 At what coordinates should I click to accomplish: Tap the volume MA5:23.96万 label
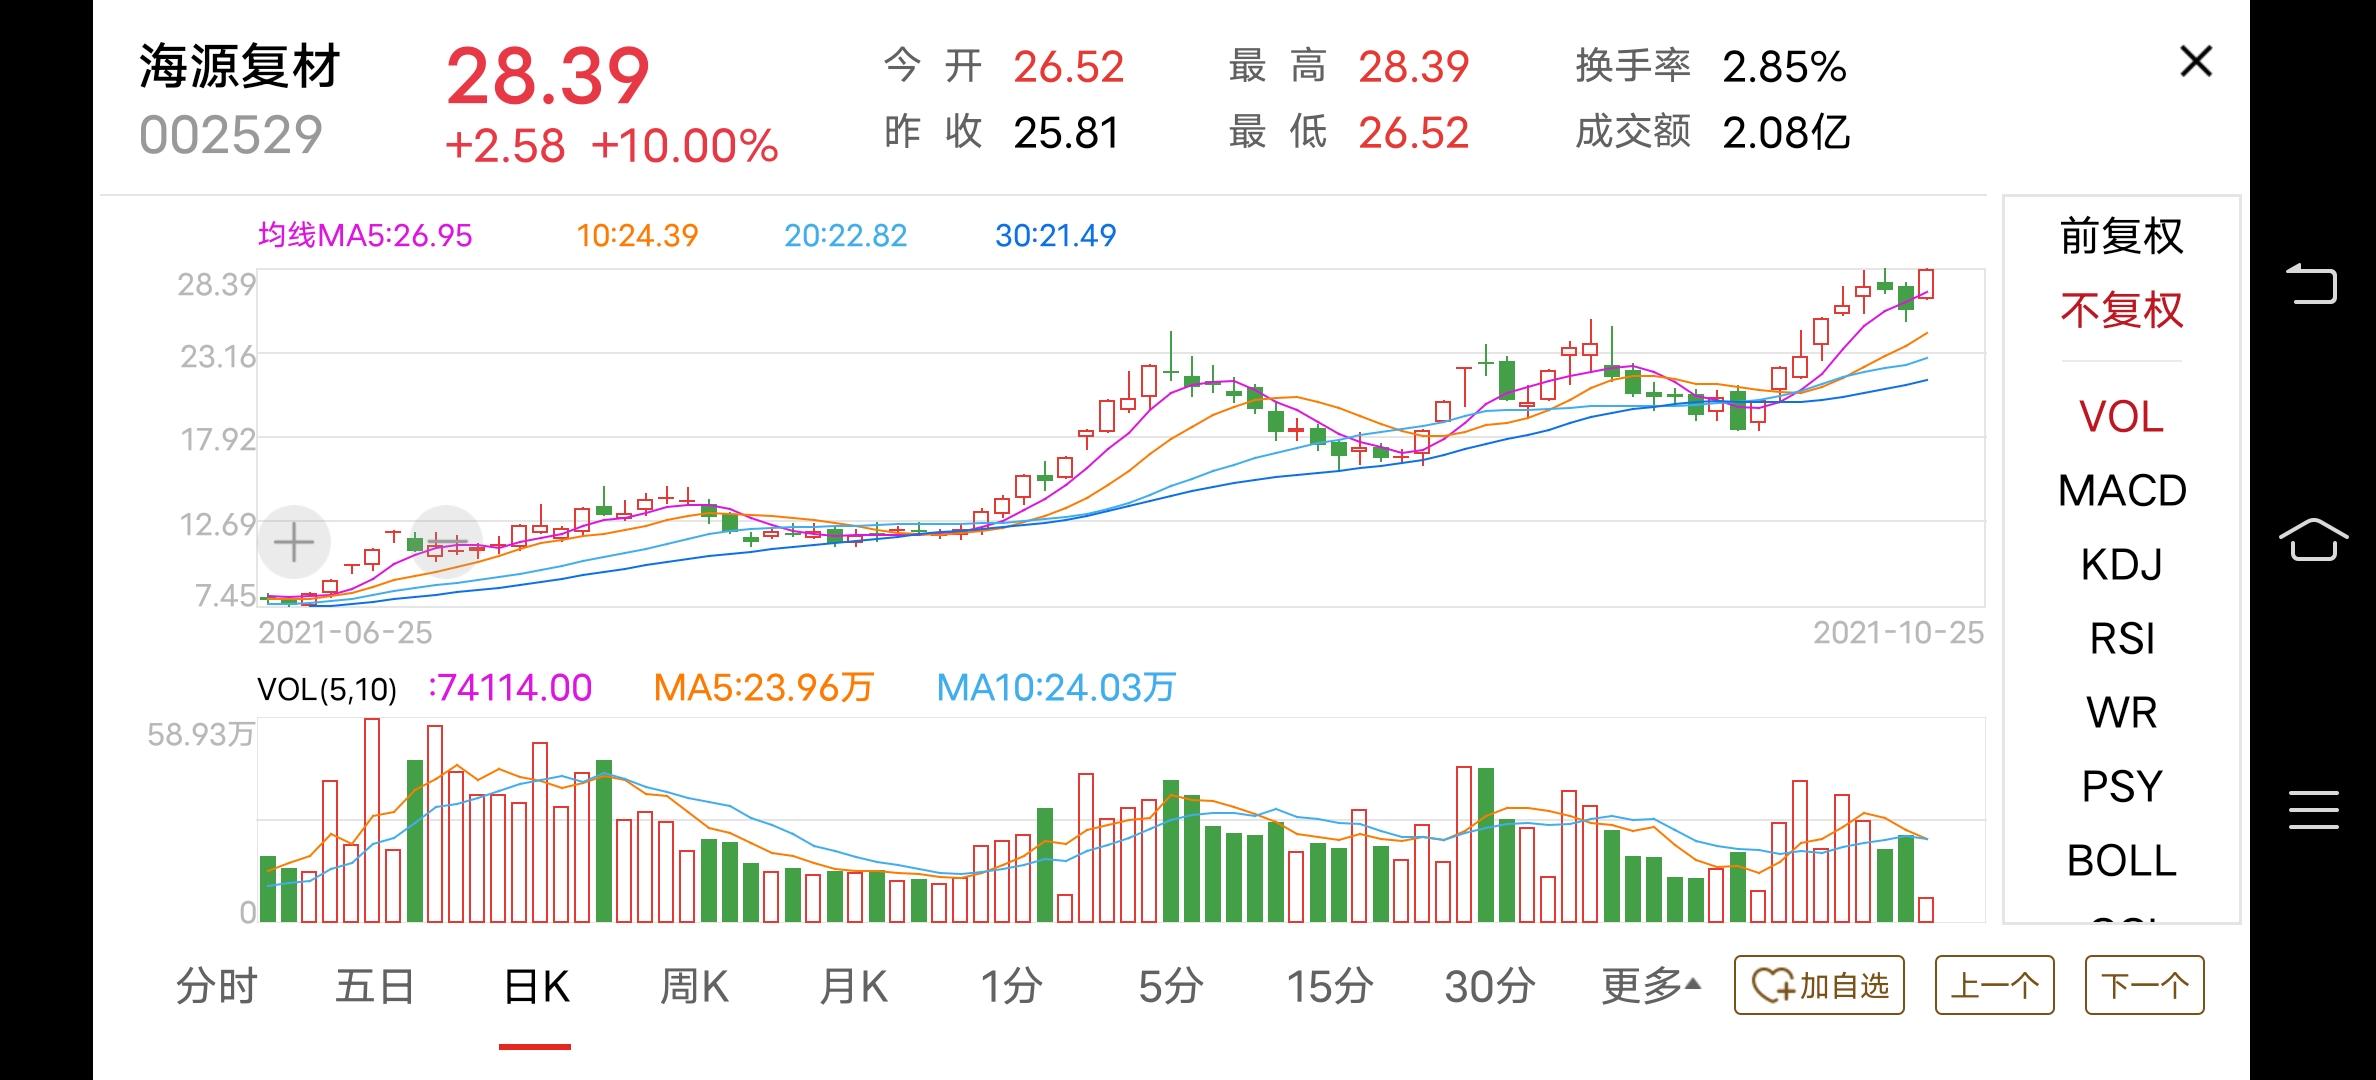click(764, 688)
